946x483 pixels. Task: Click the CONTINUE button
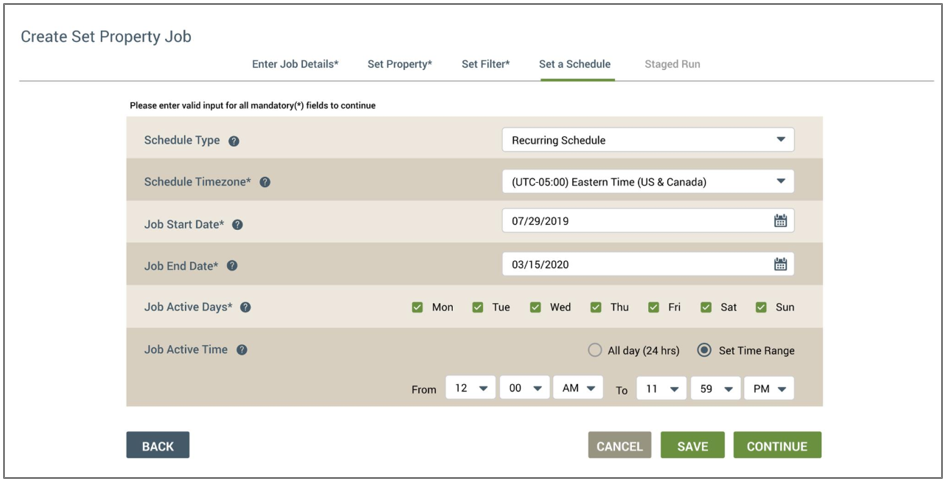click(777, 445)
